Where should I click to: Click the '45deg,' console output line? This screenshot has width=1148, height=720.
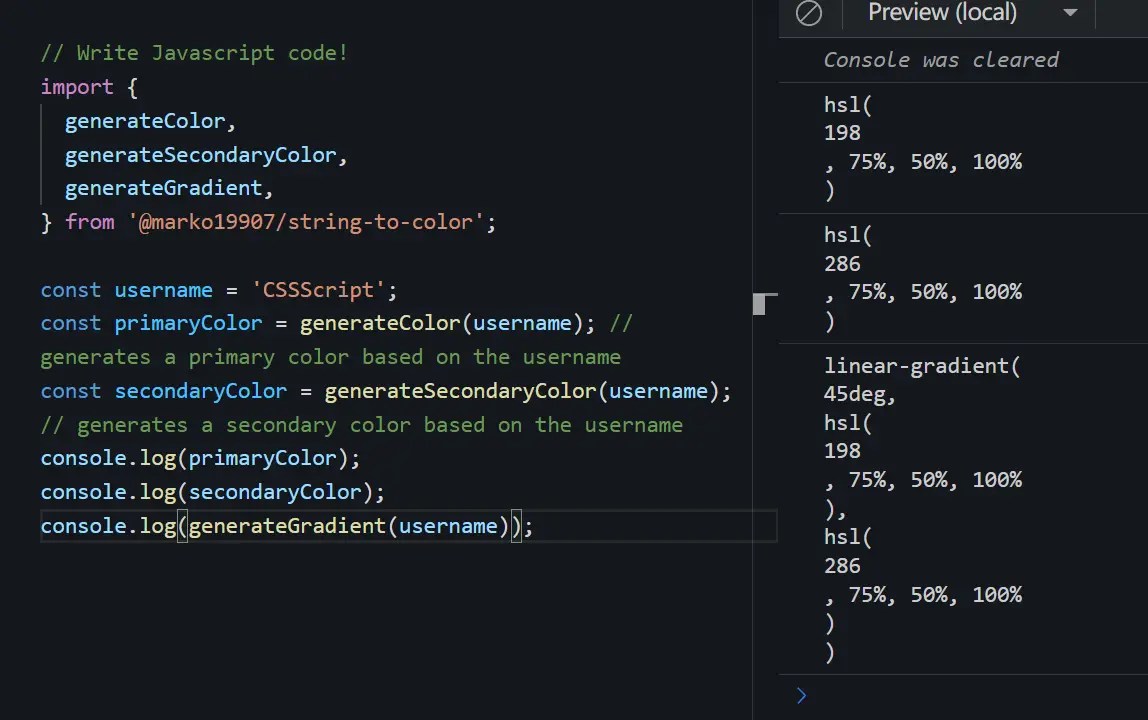pyautogui.click(x=860, y=394)
